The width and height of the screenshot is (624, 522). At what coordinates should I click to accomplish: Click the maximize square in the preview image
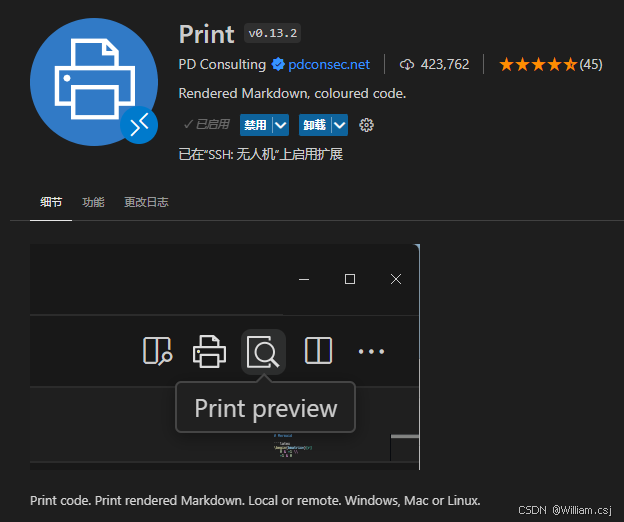[350, 279]
